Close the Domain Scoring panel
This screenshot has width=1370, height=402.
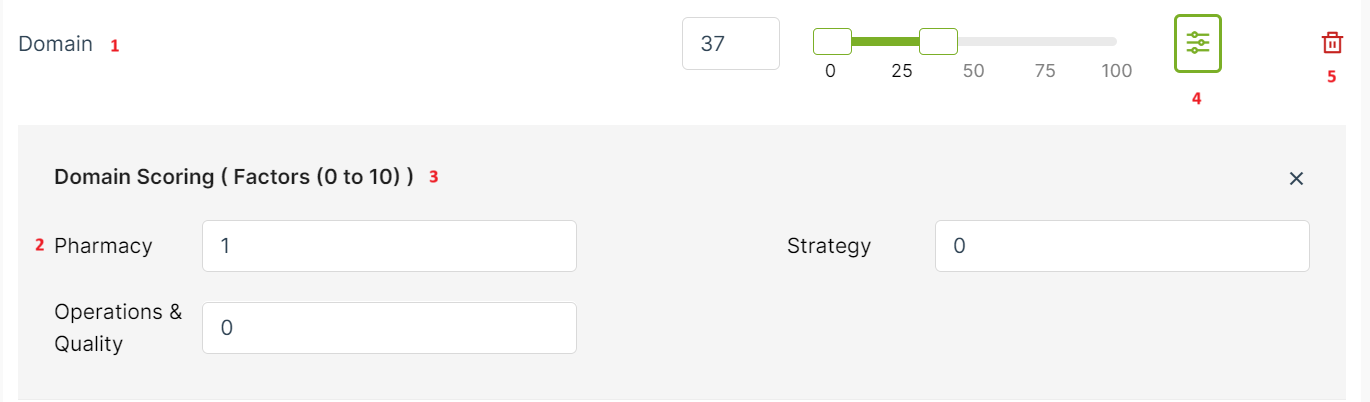coord(1296,178)
